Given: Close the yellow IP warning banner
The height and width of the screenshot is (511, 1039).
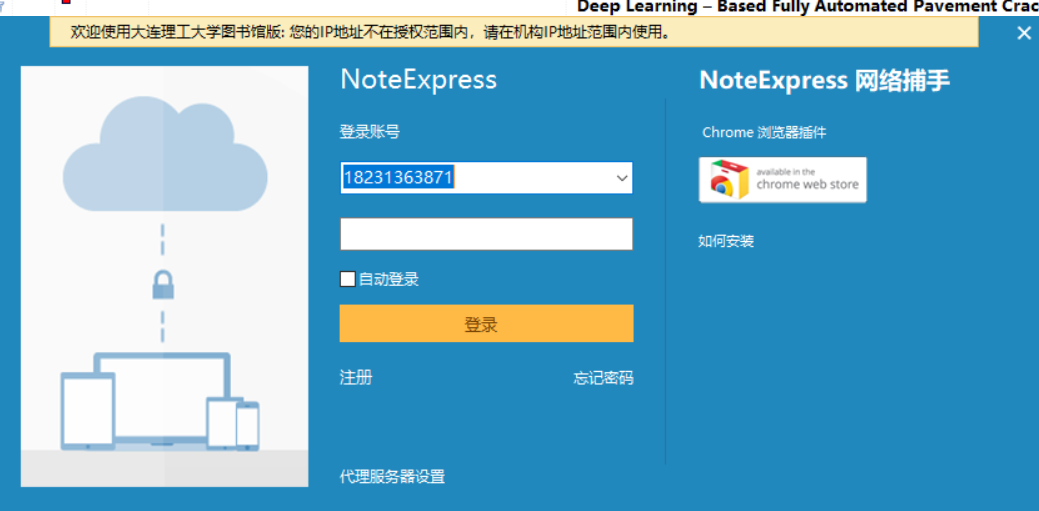Looking at the screenshot, I should click(x=1024, y=33).
